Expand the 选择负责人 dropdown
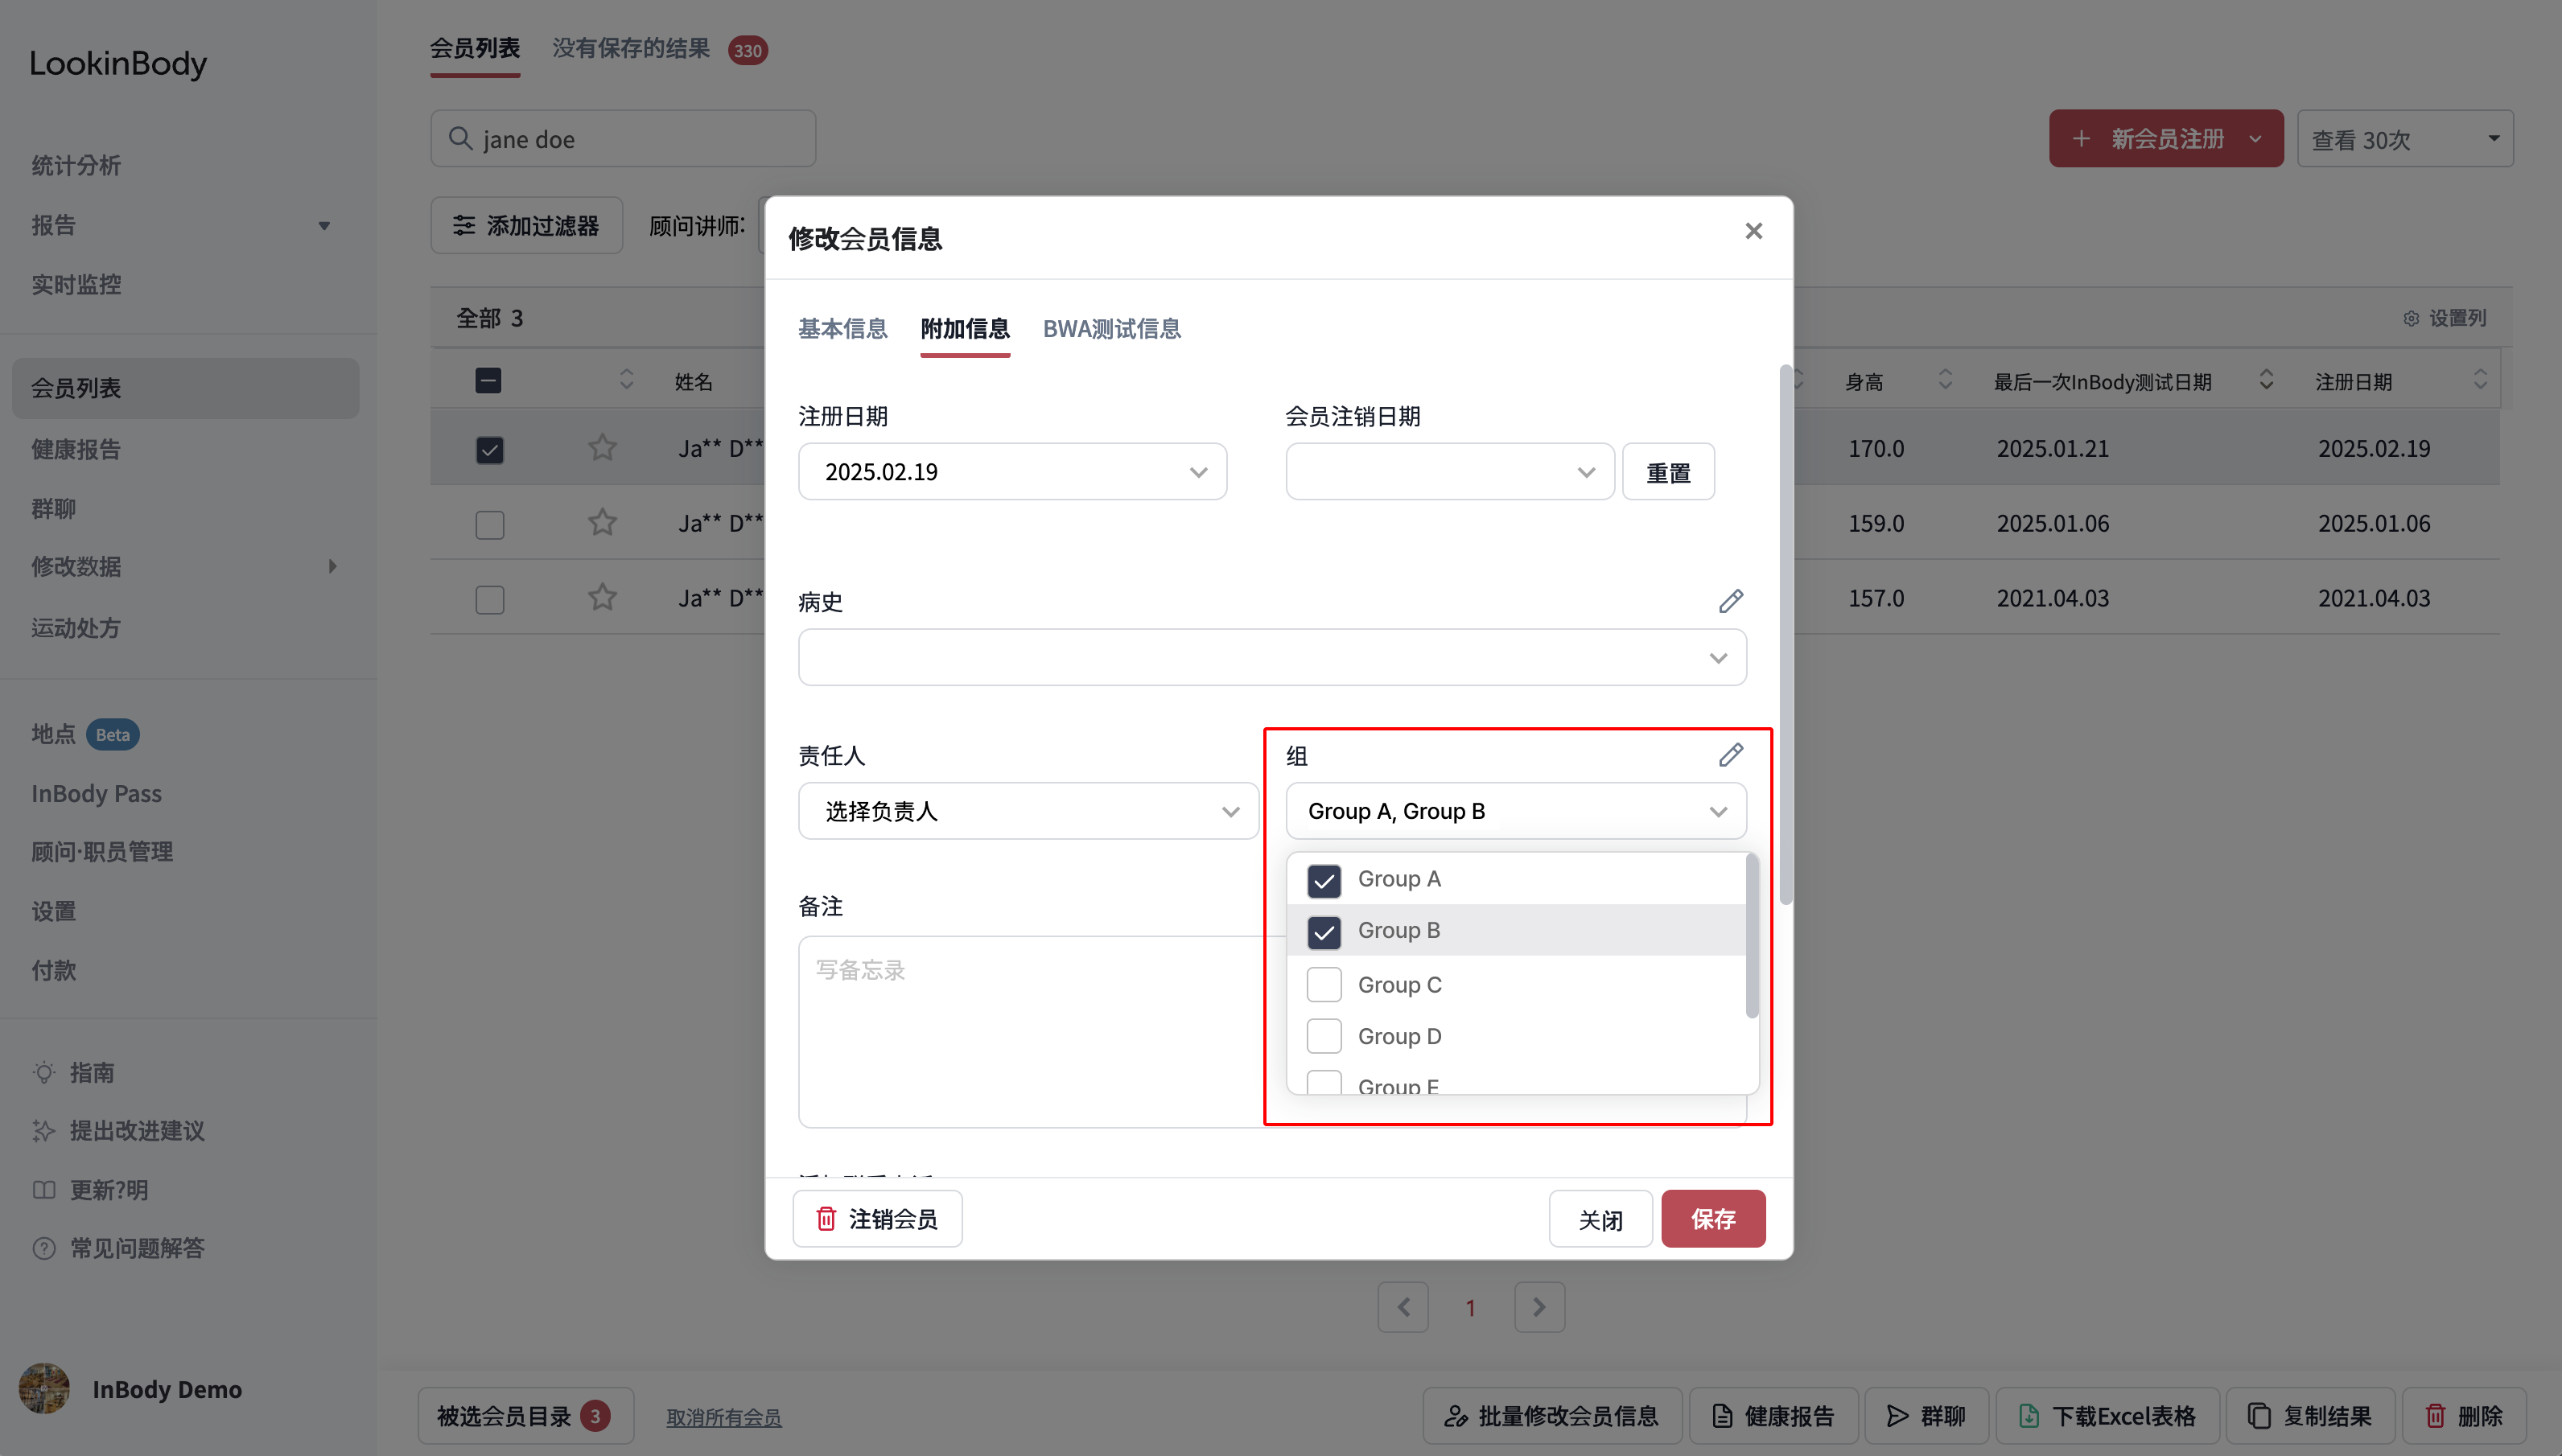 coord(1028,811)
